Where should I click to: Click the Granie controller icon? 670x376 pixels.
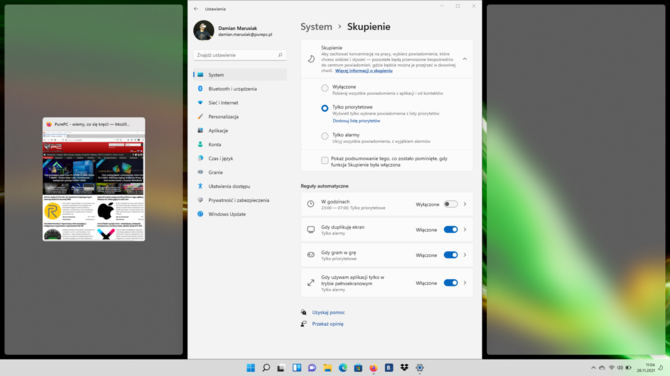click(x=200, y=172)
